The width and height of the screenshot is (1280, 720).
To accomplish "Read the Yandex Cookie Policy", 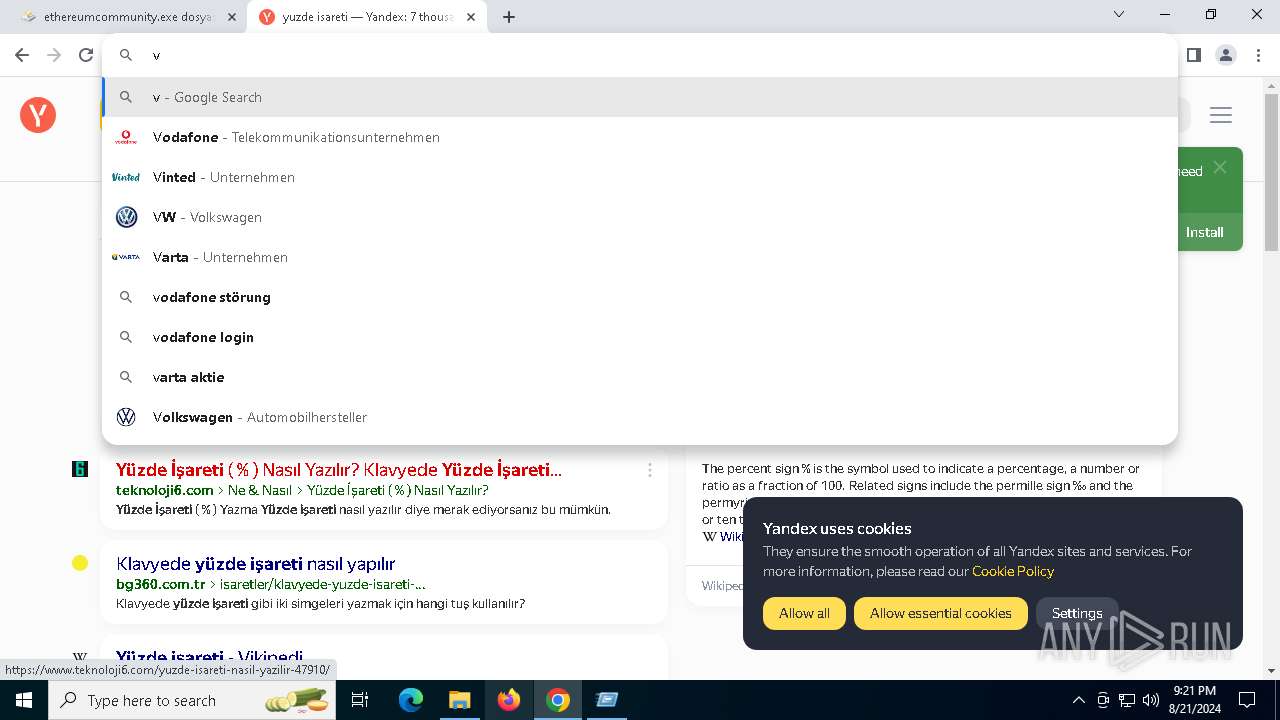I will click(x=1013, y=571).
